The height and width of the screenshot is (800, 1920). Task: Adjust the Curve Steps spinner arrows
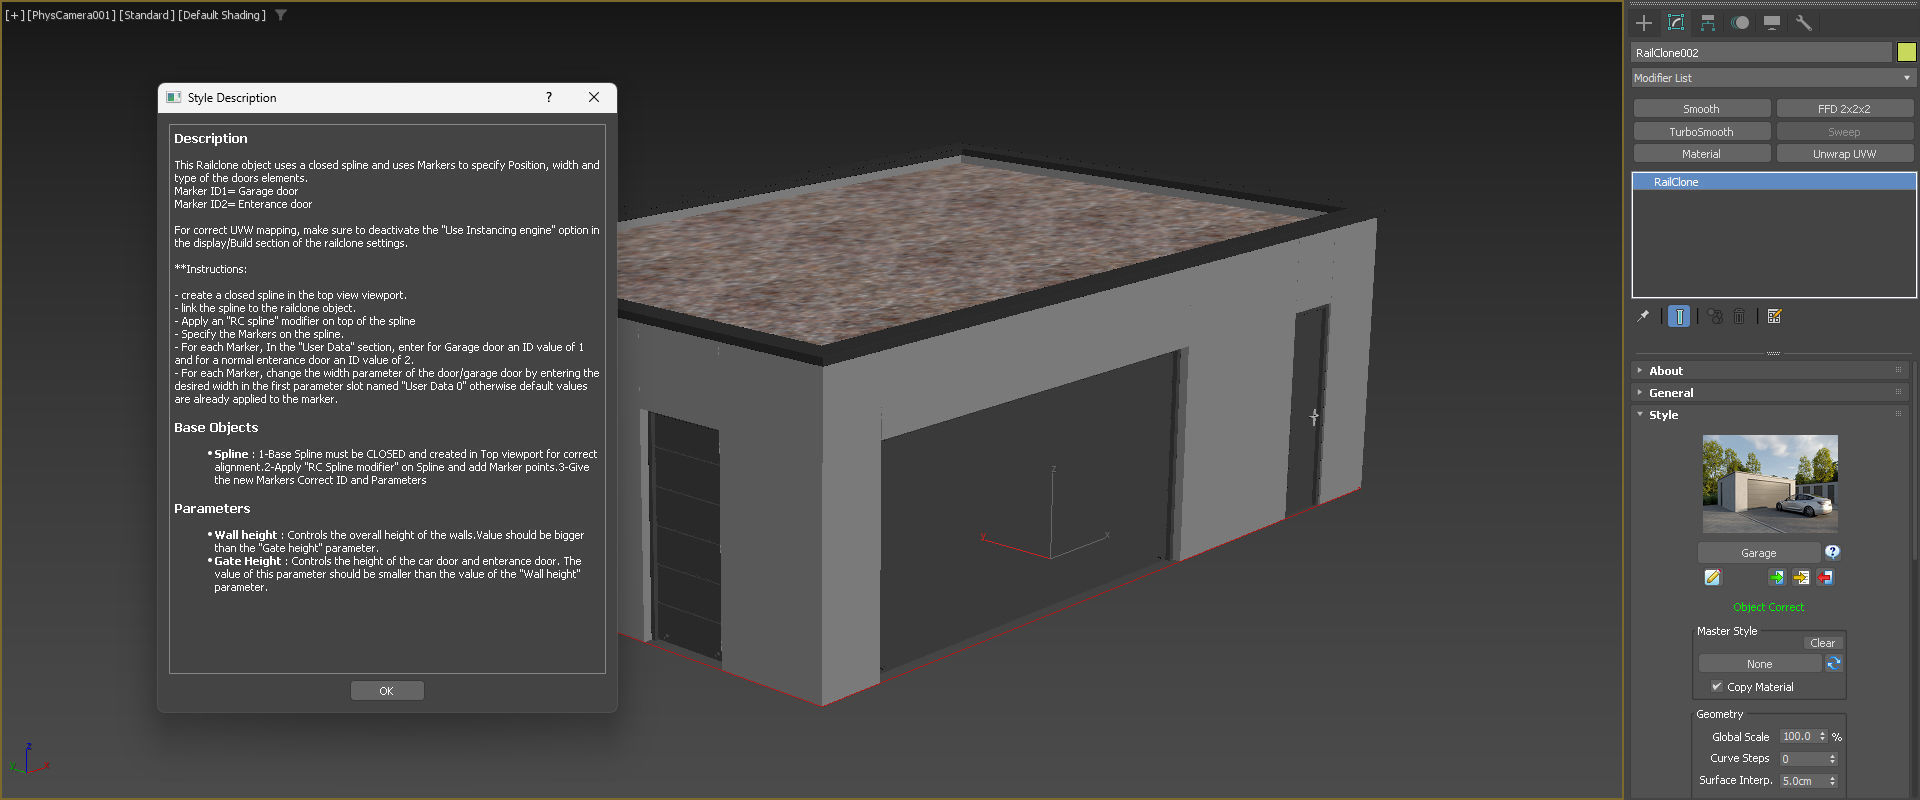click(x=1833, y=759)
